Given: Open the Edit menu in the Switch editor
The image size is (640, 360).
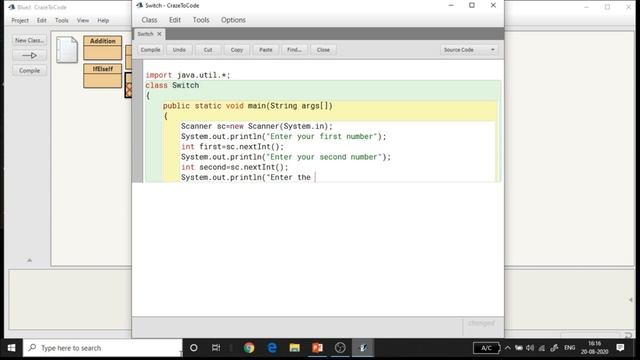Looking at the screenshot, I should (x=175, y=20).
